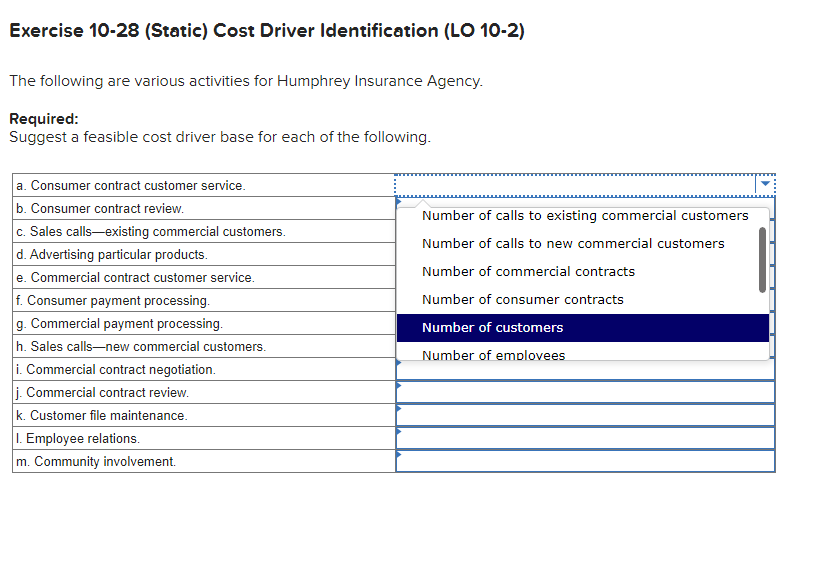This screenshot has width=830, height=563.
Task: Click 'k. Customer file maintenance.' label
Action: pyautogui.click(x=102, y=416)
